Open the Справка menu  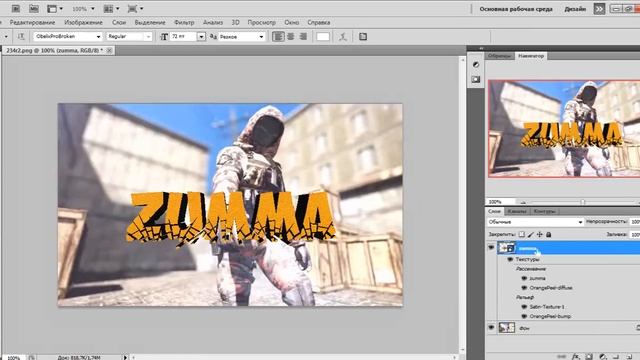(318, 22)
